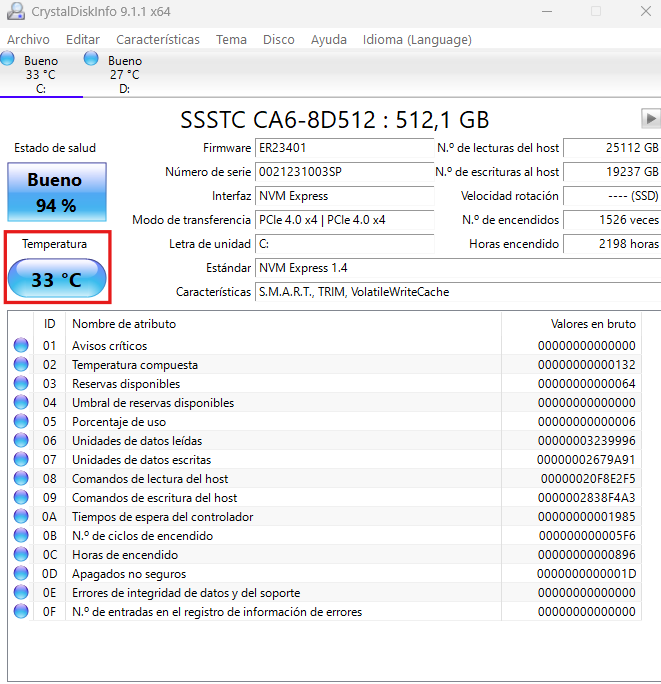Open the Características menu
This screenshot has height=684, width=661.
(158, 40)
